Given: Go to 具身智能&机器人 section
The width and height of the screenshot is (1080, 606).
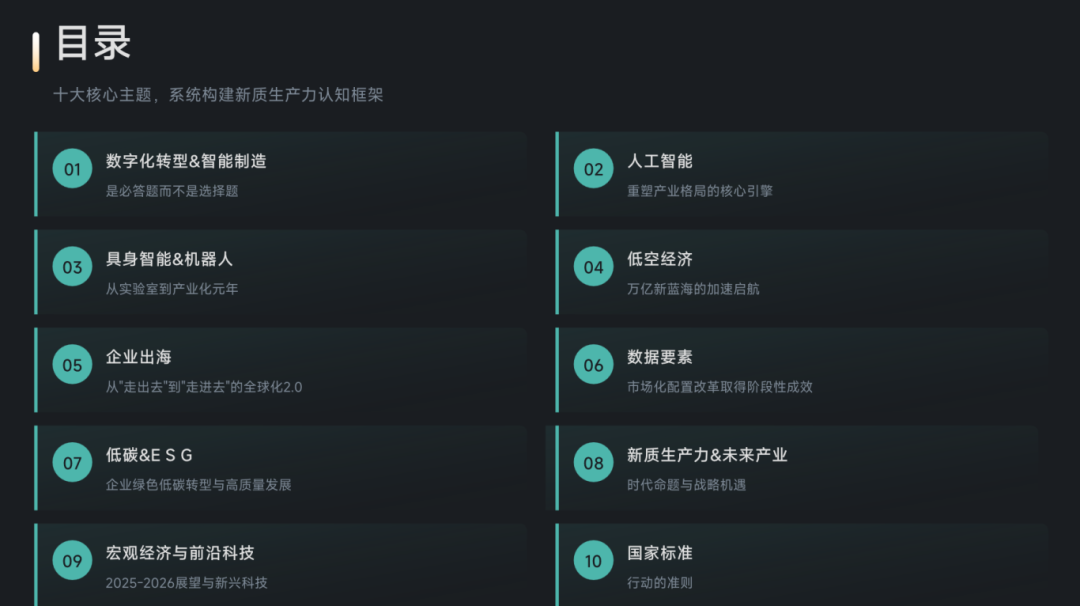Looking at the screenshot, I should [169, 259].
